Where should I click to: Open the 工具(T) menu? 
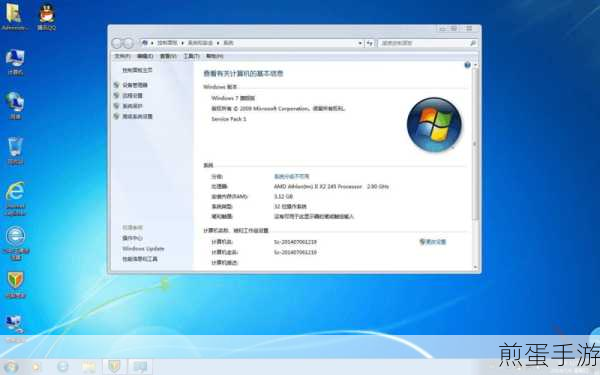coord(191,56)
